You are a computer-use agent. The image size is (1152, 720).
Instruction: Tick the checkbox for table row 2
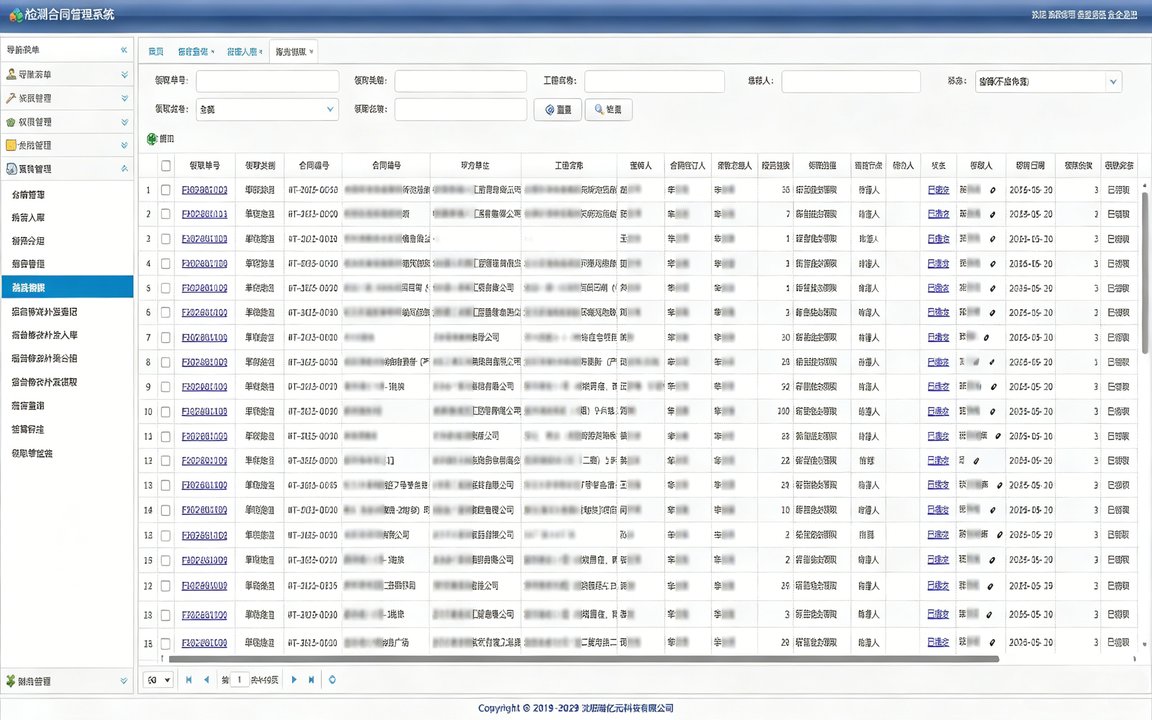point(166,215)
